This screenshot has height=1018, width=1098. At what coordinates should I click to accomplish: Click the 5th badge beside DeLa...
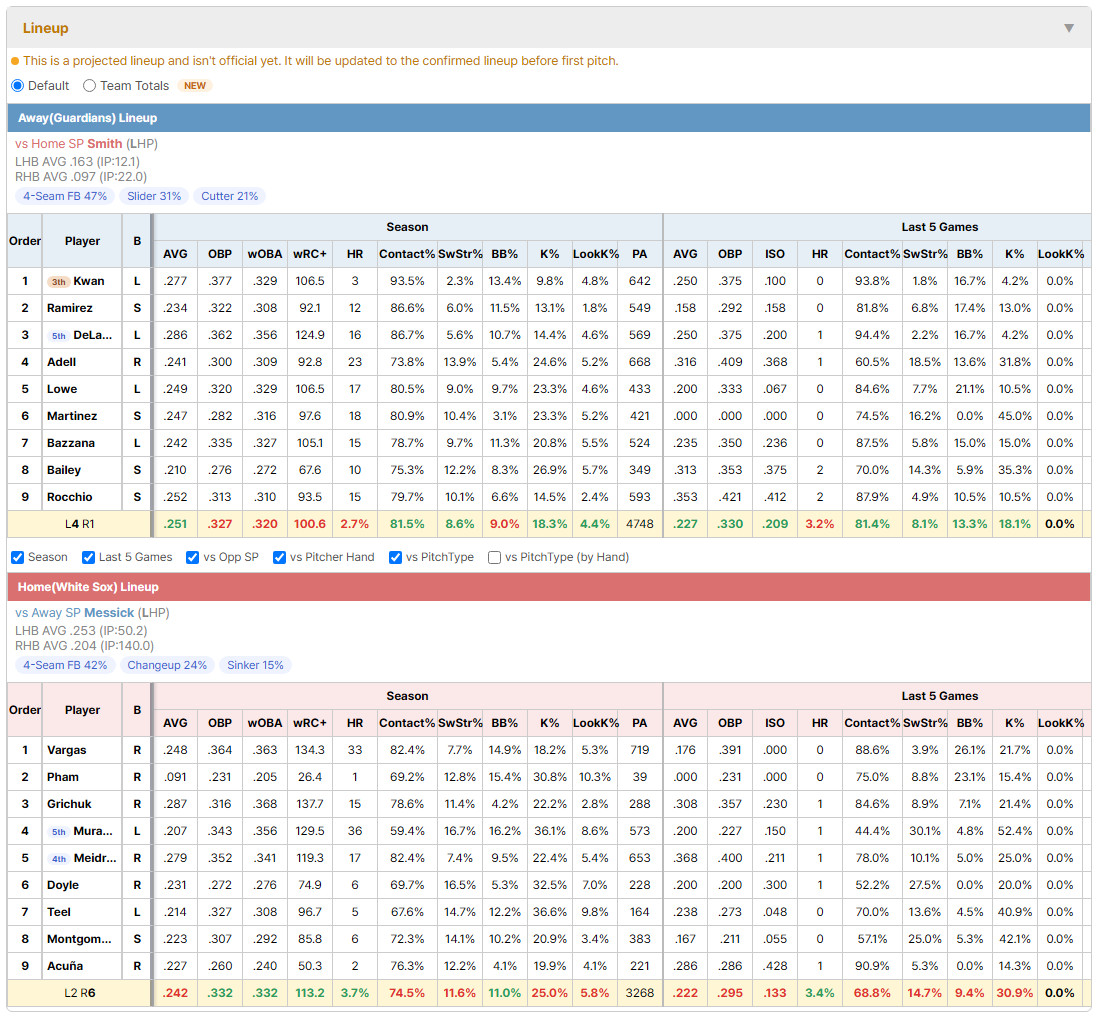click(x=59, y=335)
